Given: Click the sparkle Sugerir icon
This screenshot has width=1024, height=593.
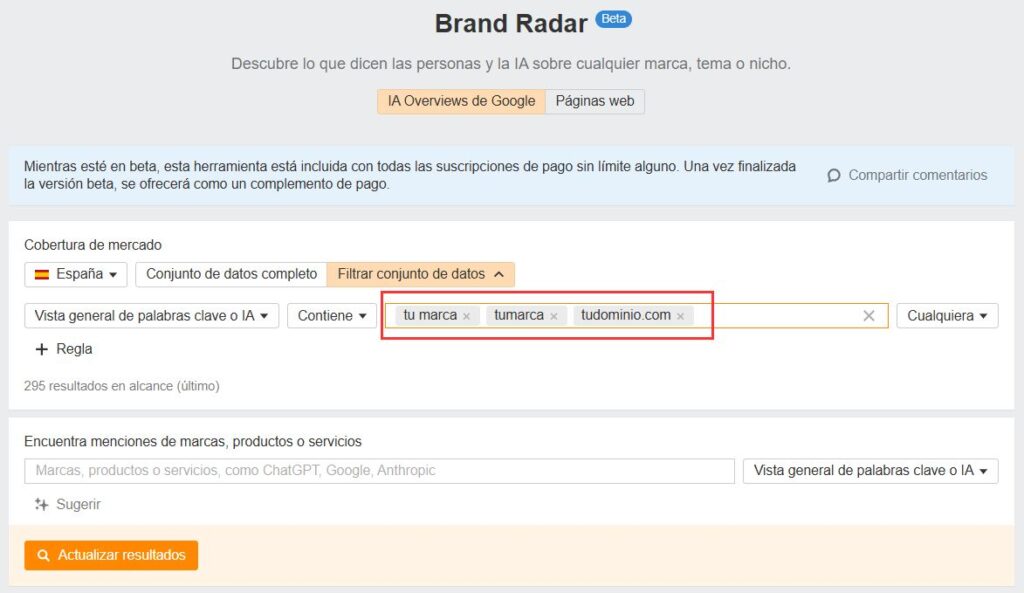Looking at the screenshot, I should pyautogui.click(x=42, y=504).
